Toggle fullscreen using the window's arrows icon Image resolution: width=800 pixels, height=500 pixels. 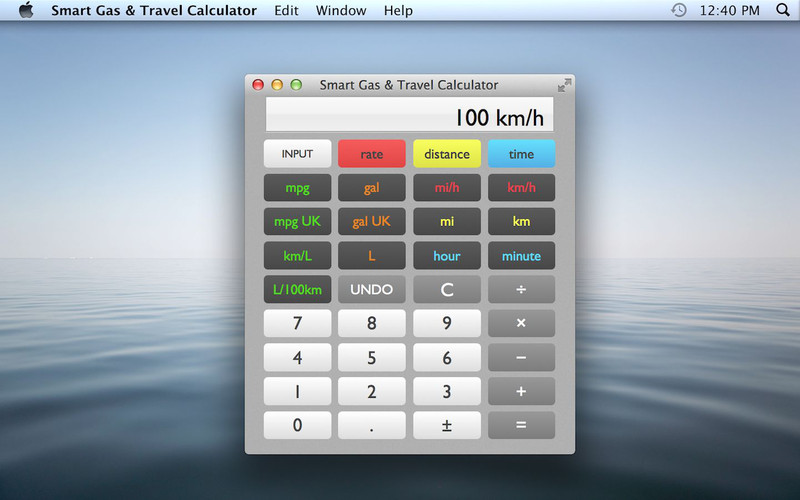(564, 85)
